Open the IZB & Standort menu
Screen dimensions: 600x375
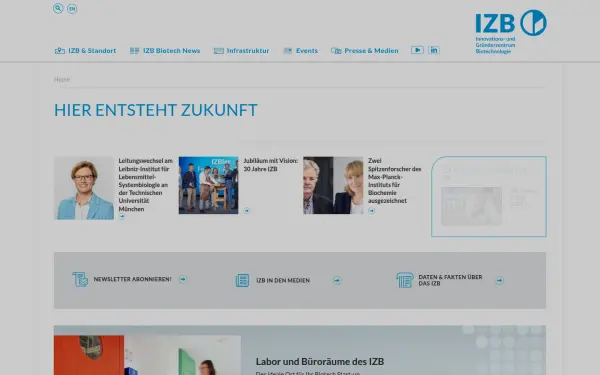(92, 51)
